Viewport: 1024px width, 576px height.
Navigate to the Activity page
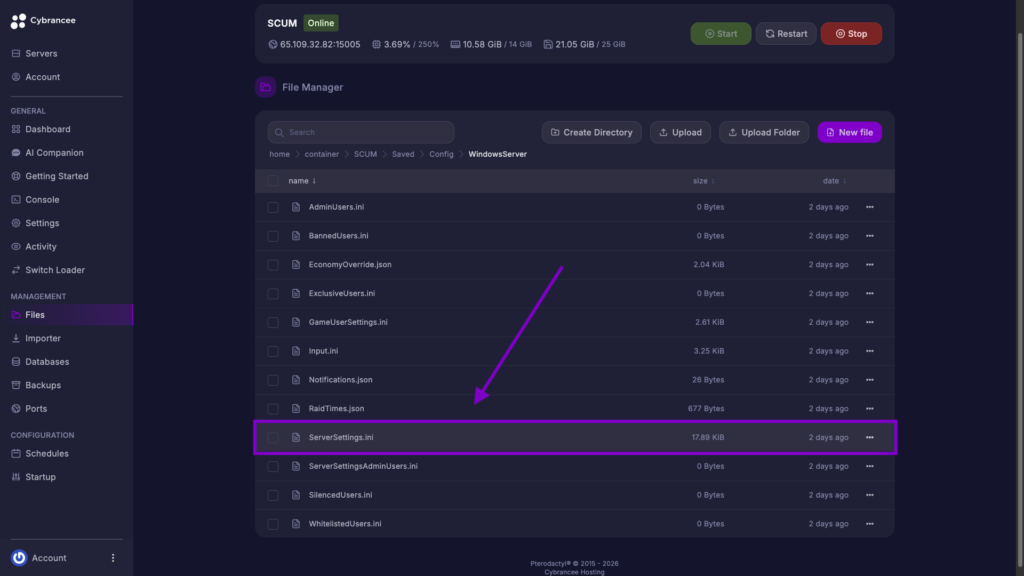34,246
